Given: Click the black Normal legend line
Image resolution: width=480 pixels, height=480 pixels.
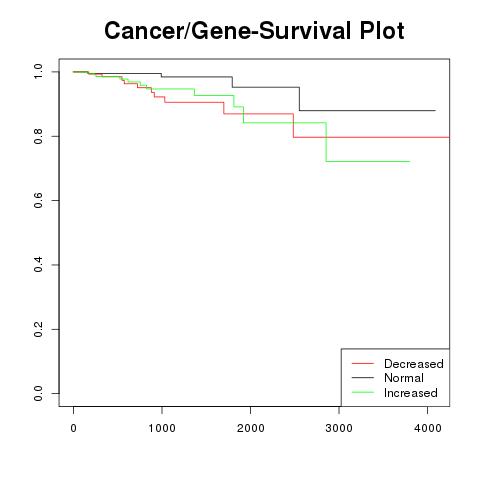Looking at the screenshot, I should click(363, 378).
